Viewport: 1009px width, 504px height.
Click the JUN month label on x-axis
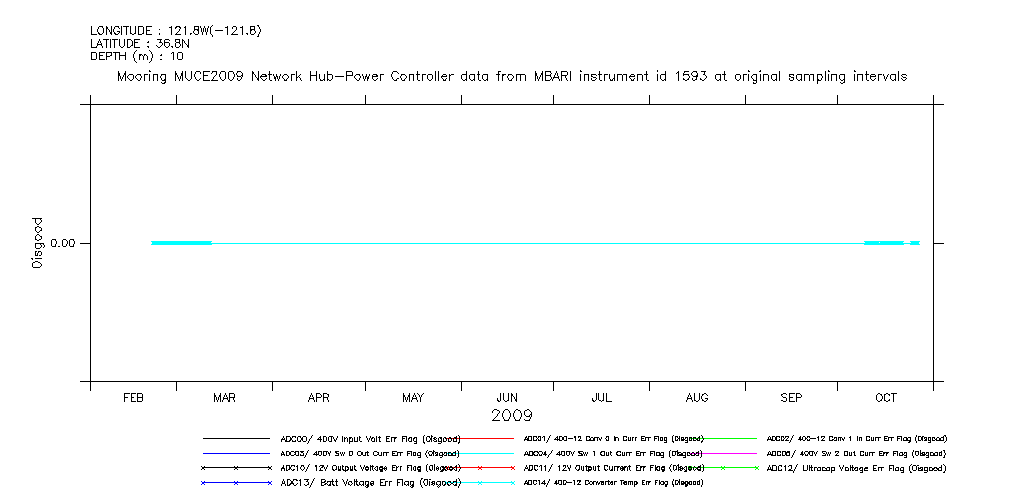tap(507, 398)
